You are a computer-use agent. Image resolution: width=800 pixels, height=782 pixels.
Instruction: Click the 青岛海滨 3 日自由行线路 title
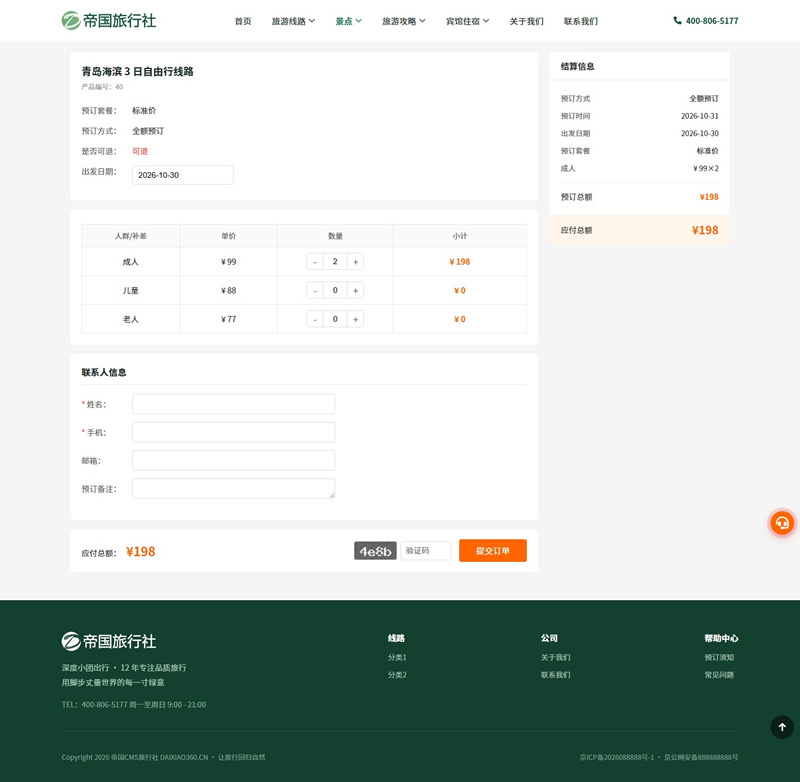click(138, 71)
